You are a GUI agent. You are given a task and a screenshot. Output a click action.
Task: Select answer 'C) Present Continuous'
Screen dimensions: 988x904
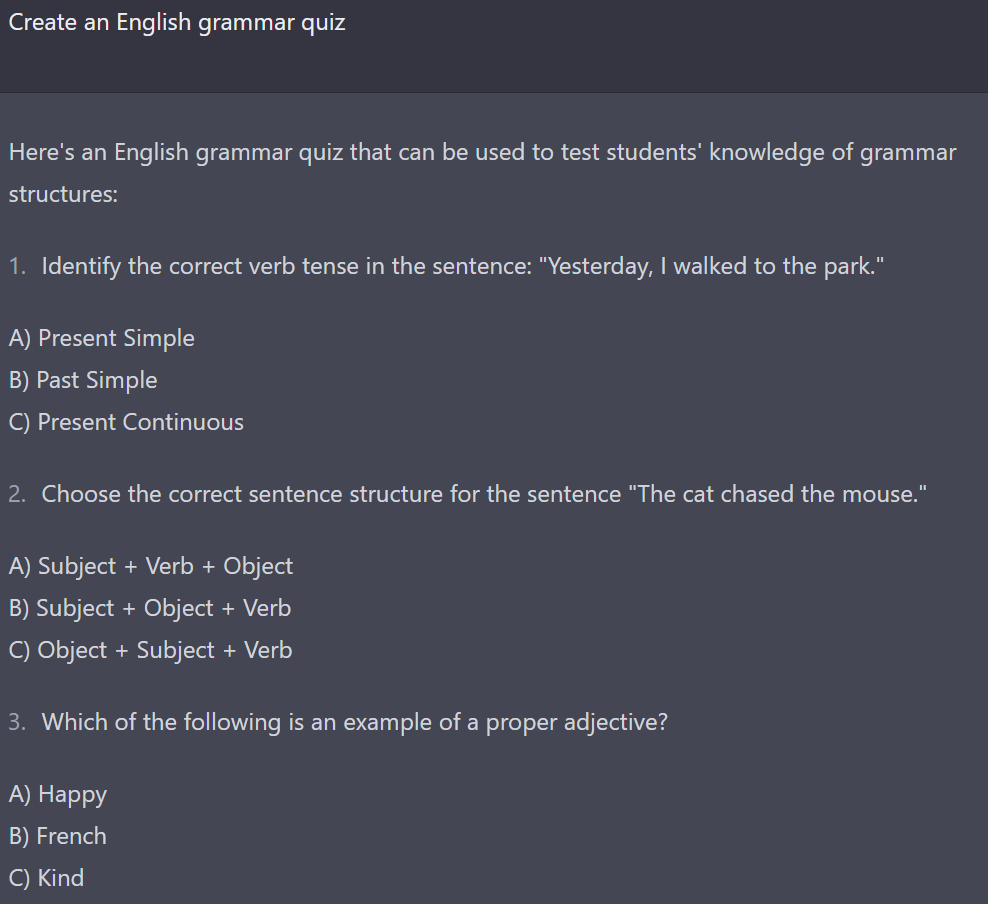pyautogui.click(x=126, y=422)
